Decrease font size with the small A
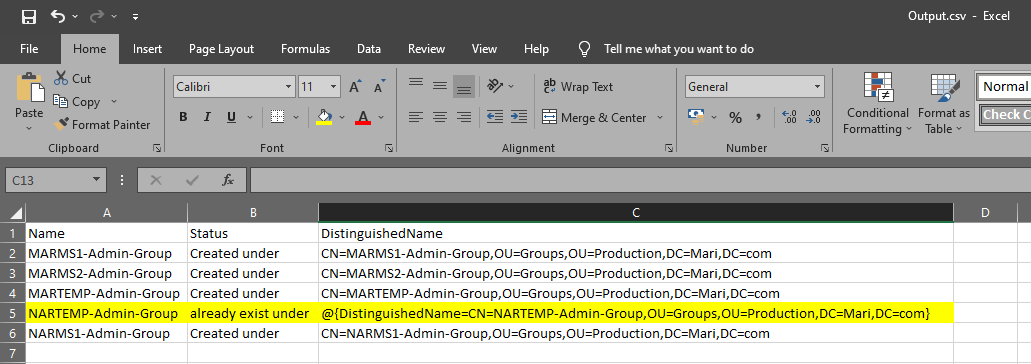 (x=380, y=87)
